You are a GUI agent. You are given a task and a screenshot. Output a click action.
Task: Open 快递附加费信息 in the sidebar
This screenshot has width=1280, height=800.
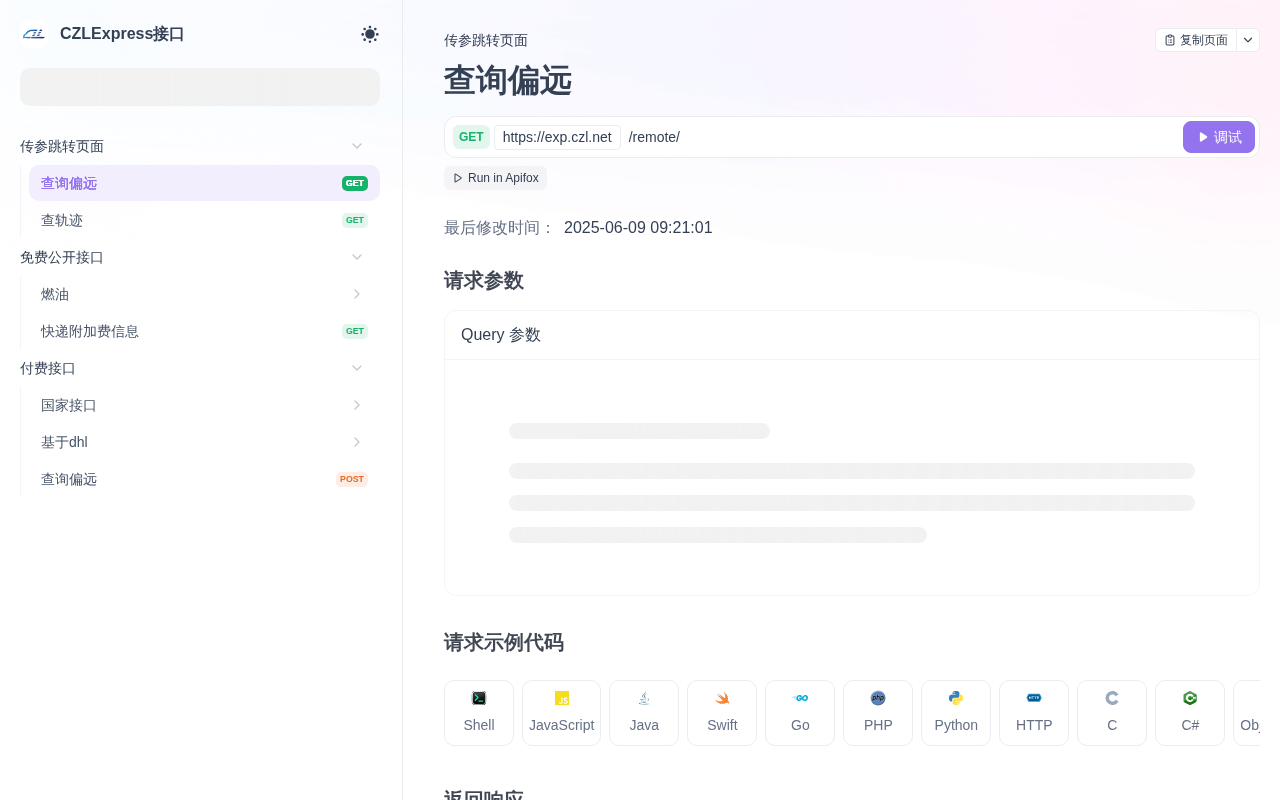pyautogui.click(x=204, y=331)
